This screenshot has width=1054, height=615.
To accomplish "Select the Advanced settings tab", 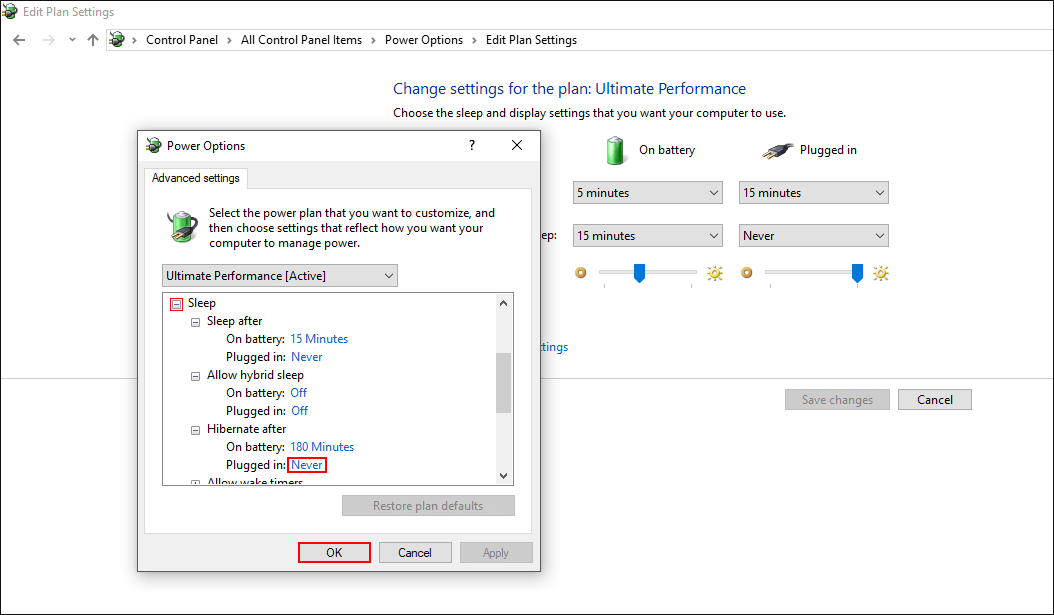I will point(196,178).
